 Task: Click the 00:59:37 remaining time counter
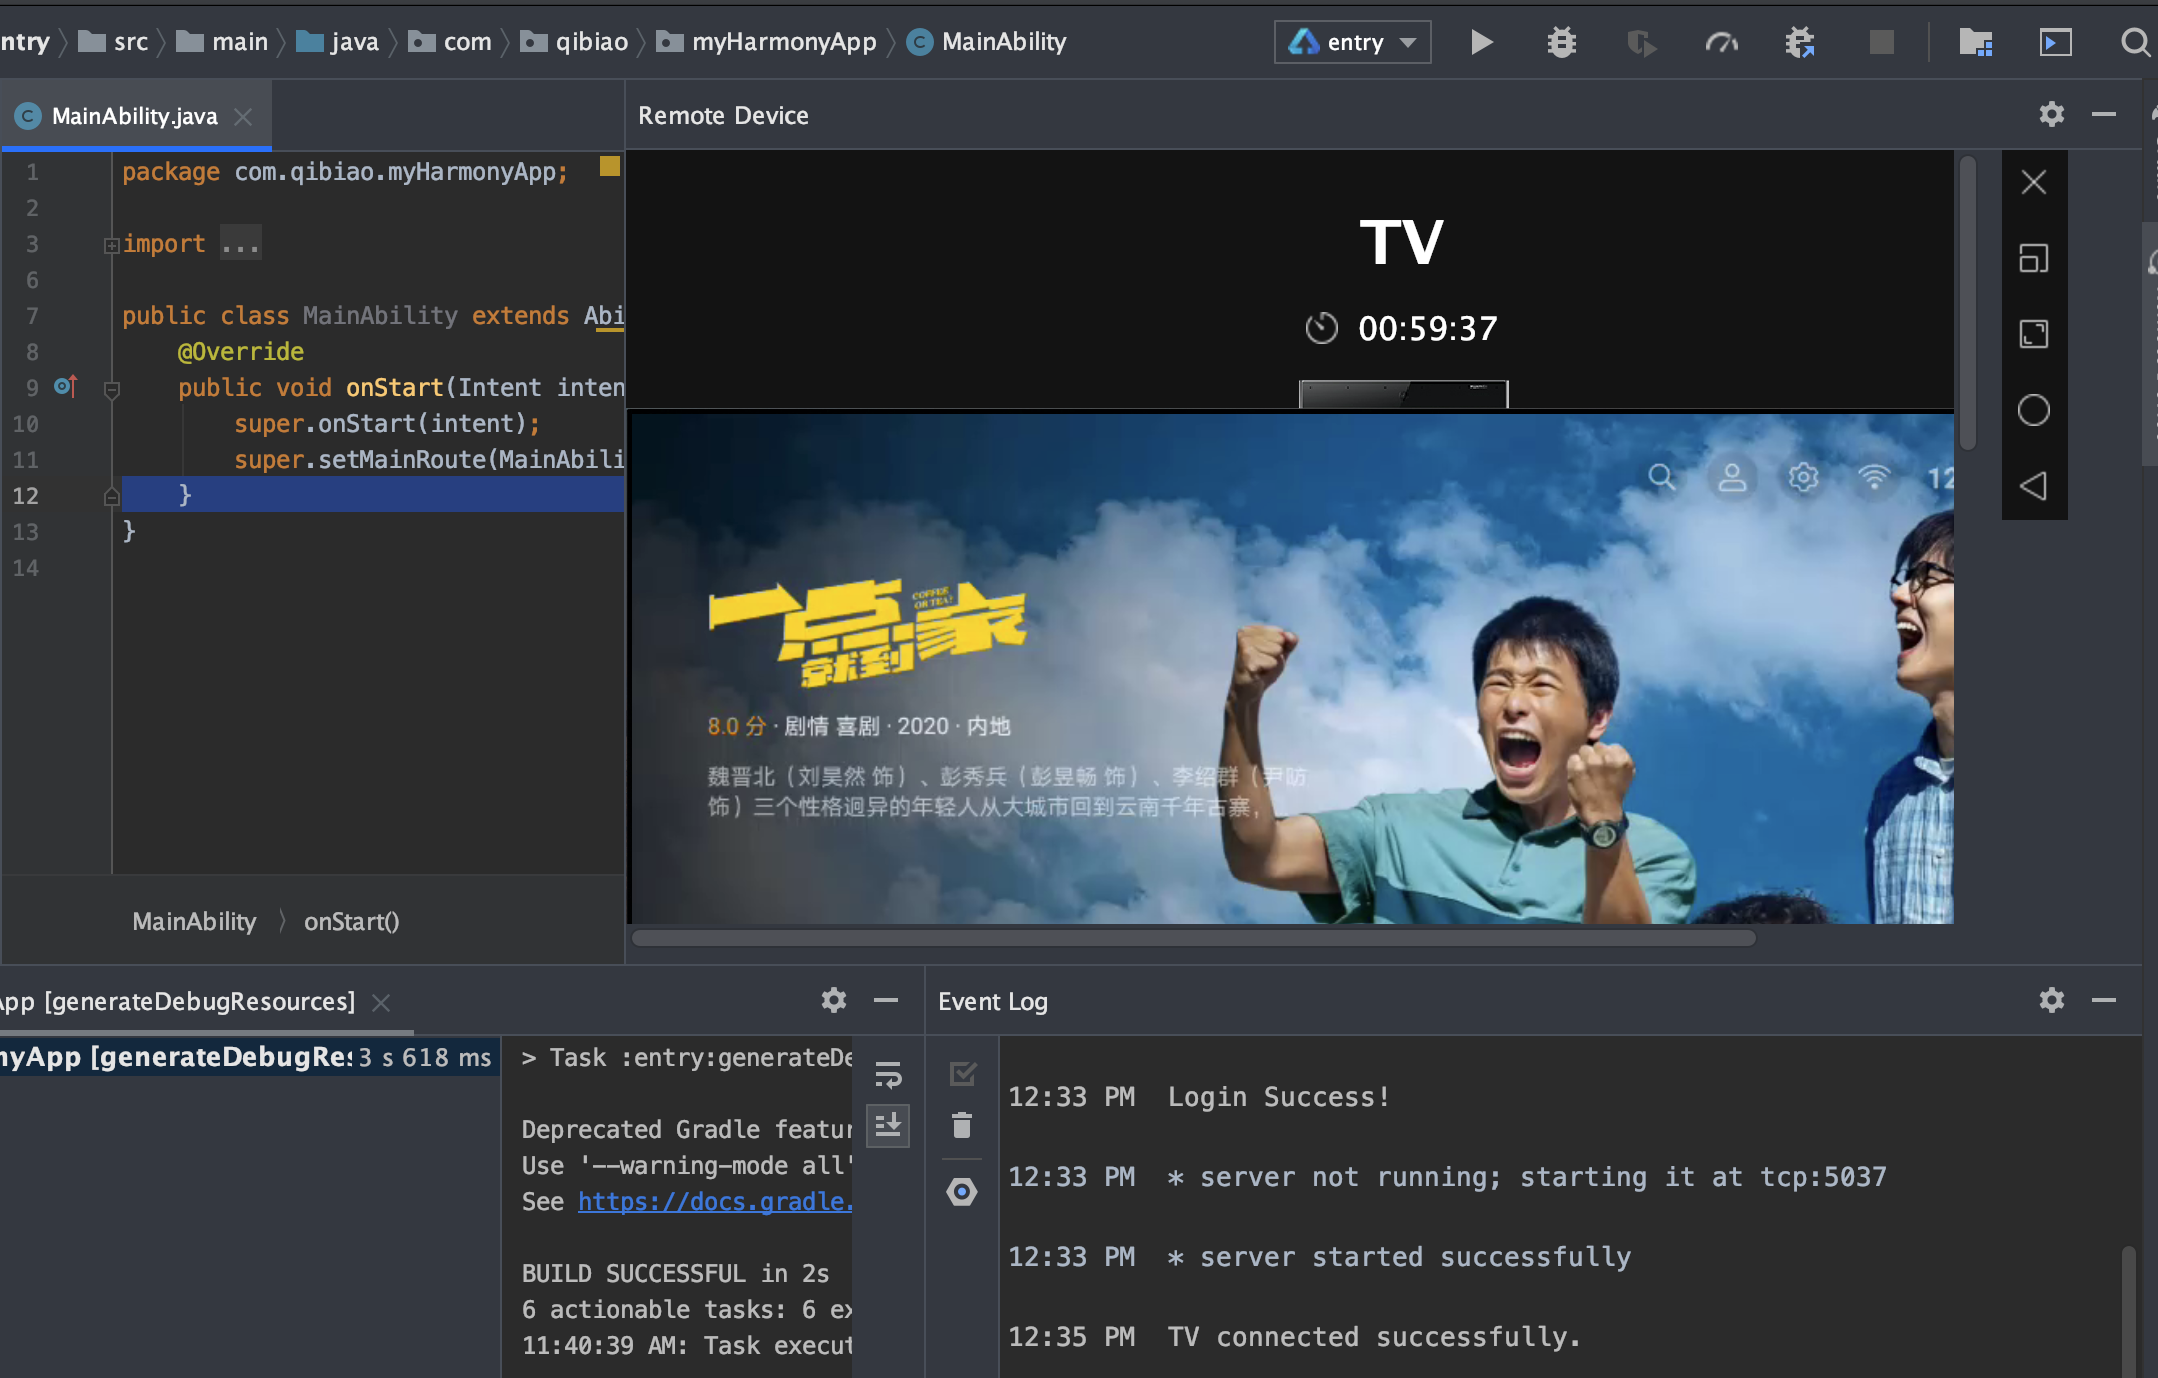1427,328
